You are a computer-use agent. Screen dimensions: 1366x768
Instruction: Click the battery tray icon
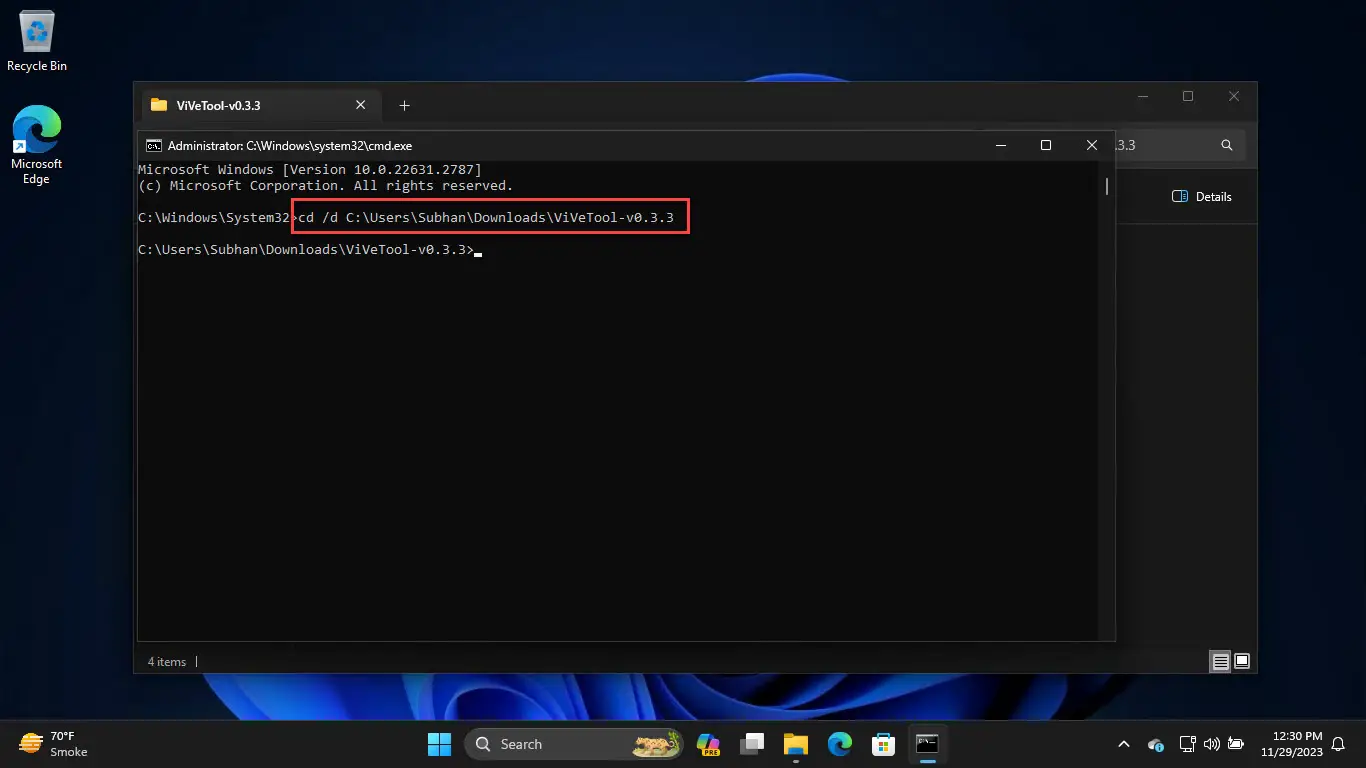click(1236, 744)
